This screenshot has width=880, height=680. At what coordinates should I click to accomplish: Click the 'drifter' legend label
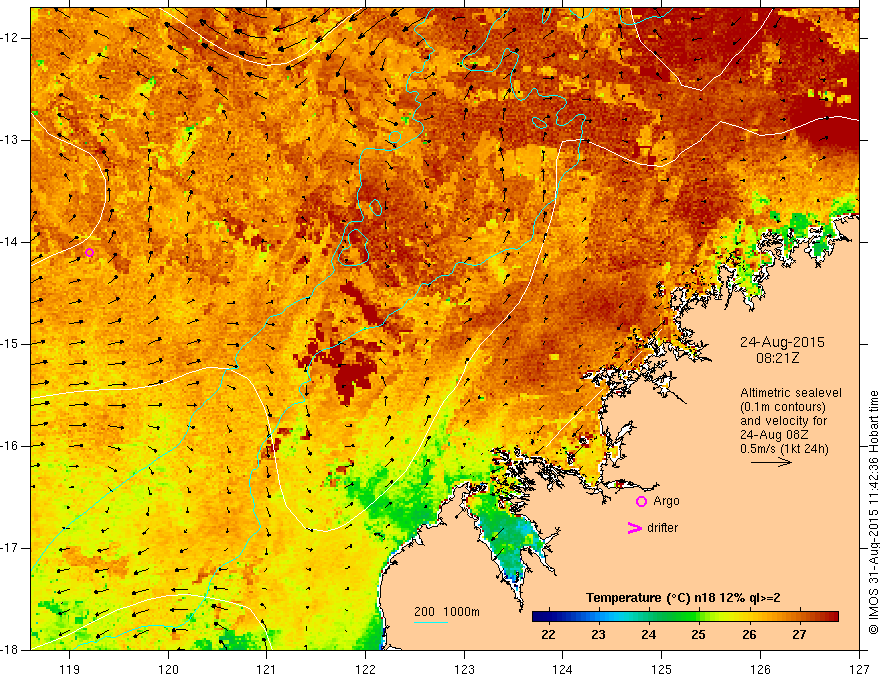662,528
